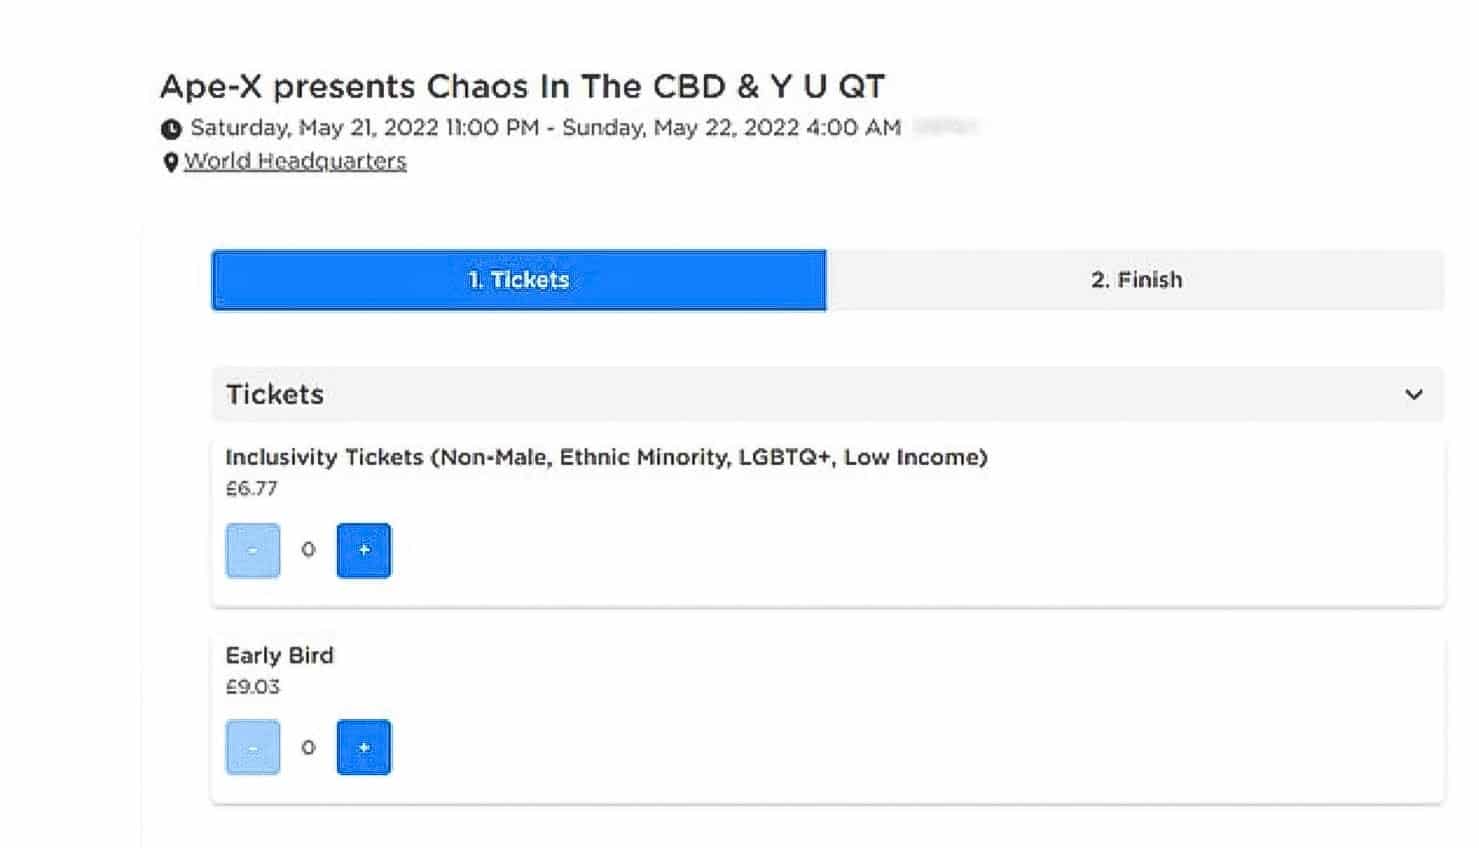Click the £9.03 Early Bird price
This screenshot has height=848, width=1479.
252,687
